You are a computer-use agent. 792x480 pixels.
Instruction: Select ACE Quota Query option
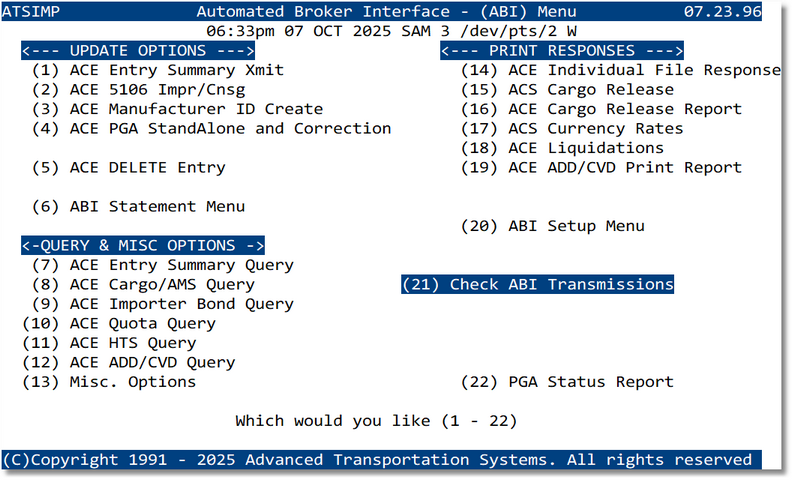coord(118,324)
